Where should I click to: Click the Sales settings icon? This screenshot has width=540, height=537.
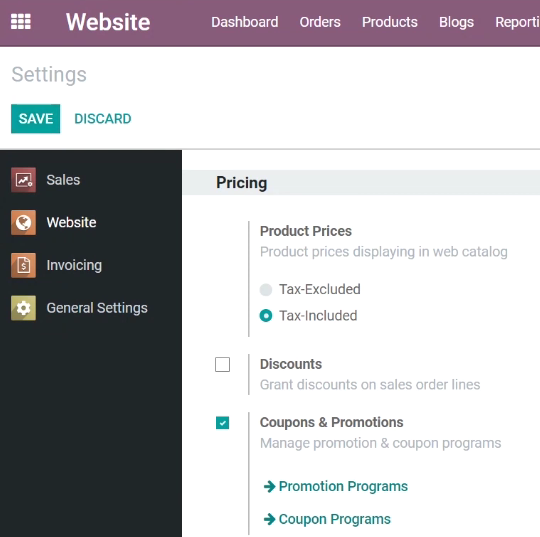pyautogui.click(x=23, y=180)
